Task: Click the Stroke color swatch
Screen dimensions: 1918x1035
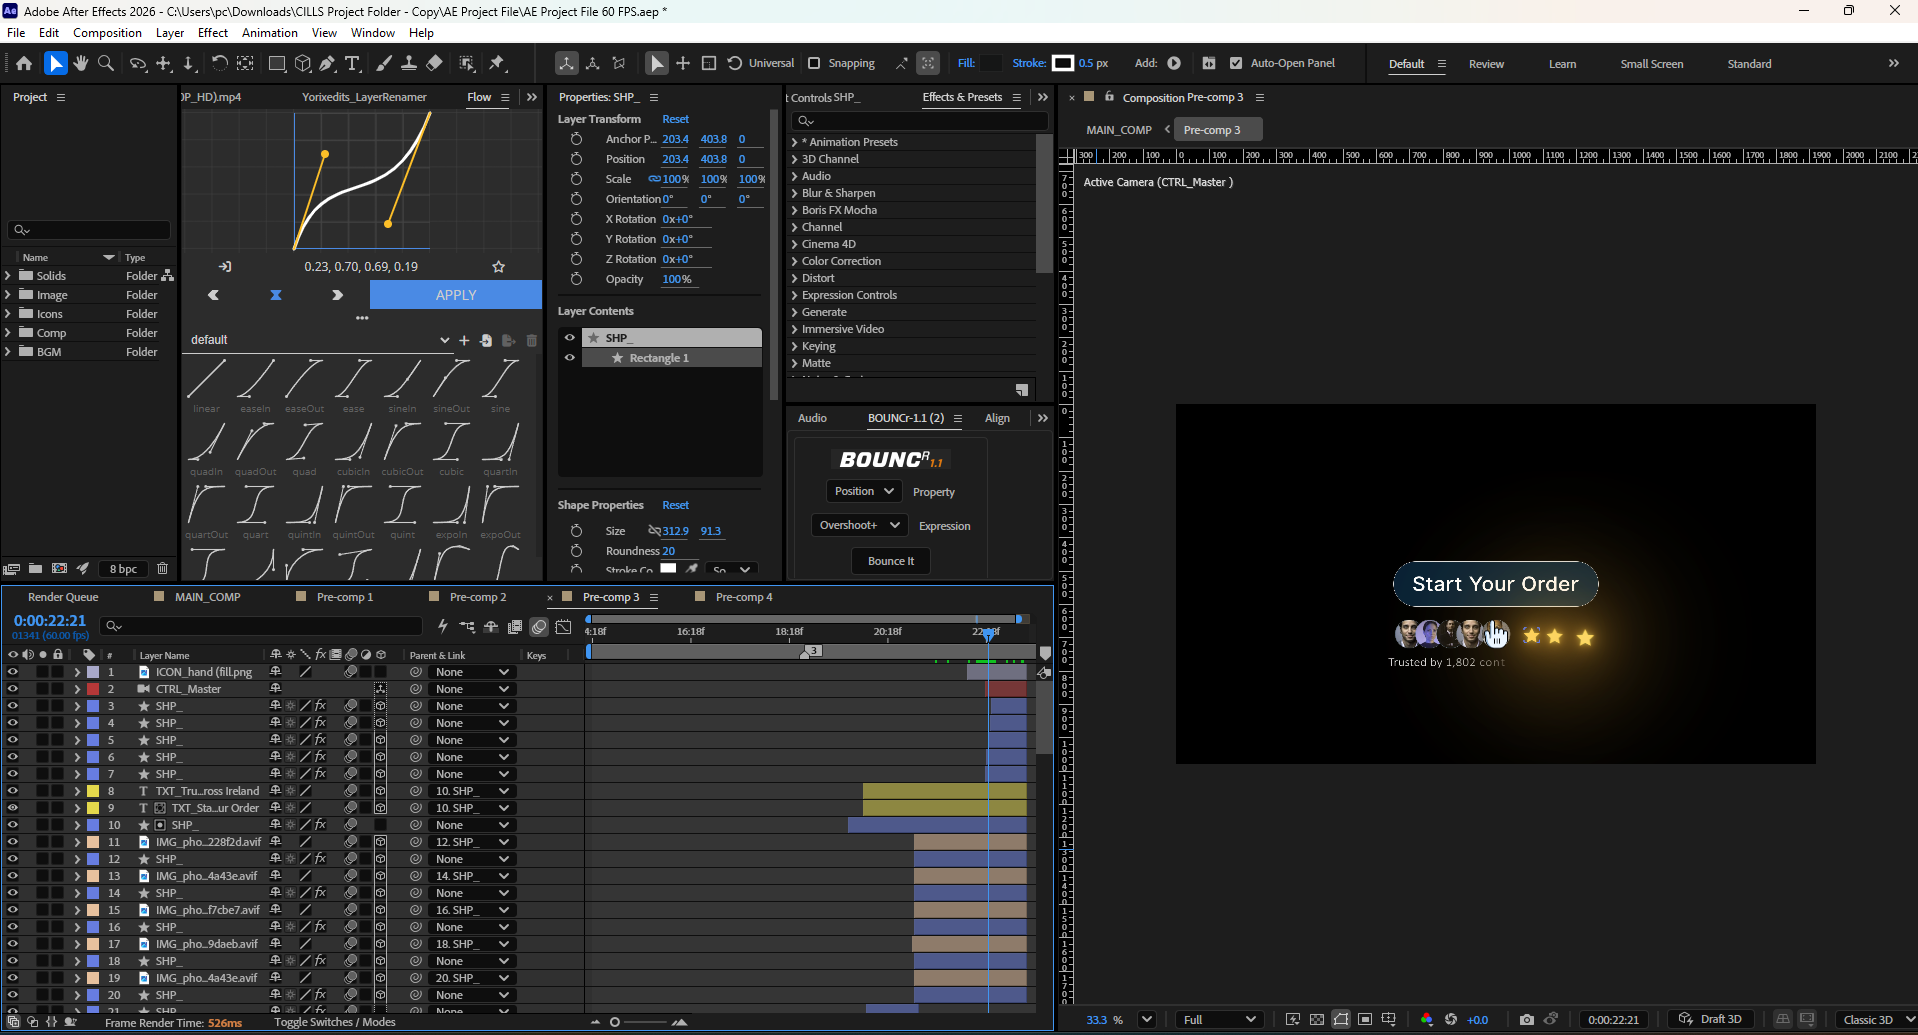Action: click(1063, 63)
